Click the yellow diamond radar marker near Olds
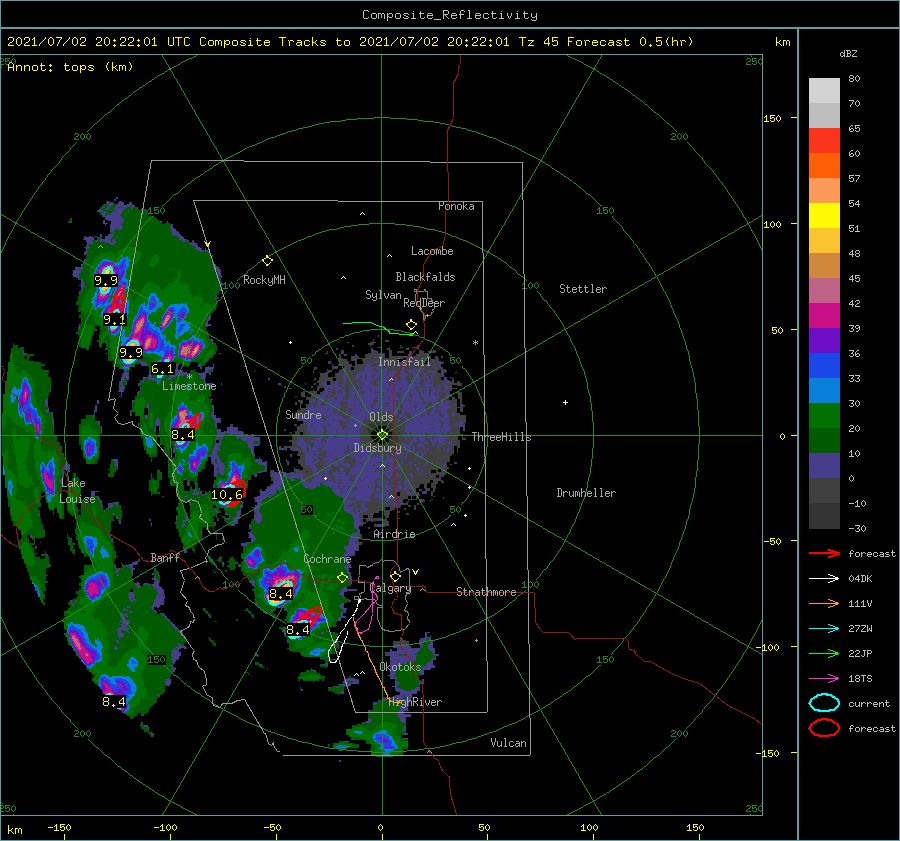The width and height of the screenshot is (900, 841). (x=382, y=435)
